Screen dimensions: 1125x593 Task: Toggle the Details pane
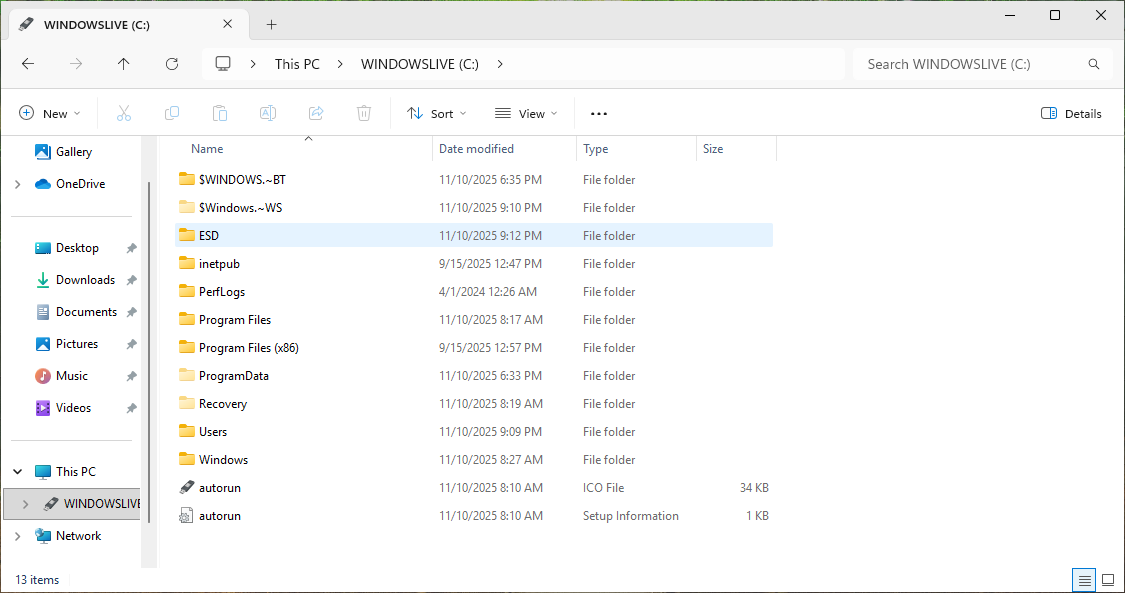tap(1071, 113)
